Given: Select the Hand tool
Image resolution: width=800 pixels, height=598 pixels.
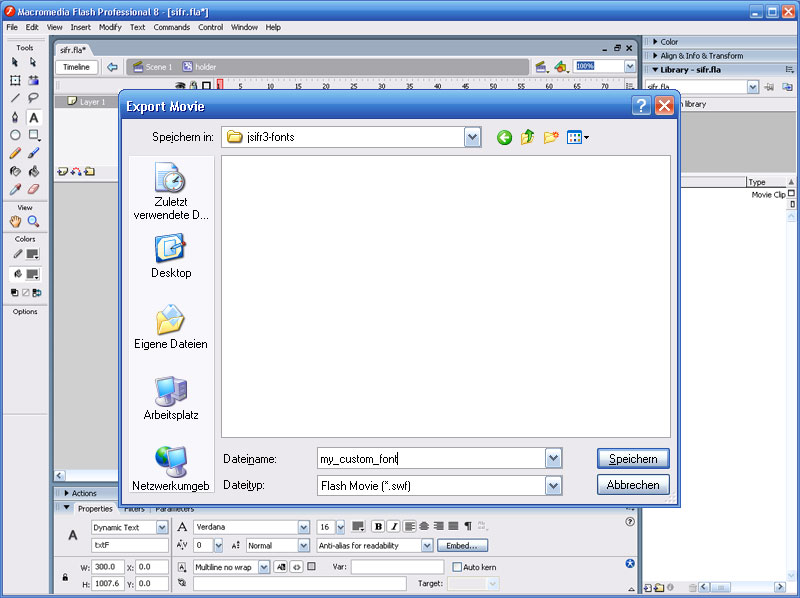Looking at the screenshot, I should [15, 221].
